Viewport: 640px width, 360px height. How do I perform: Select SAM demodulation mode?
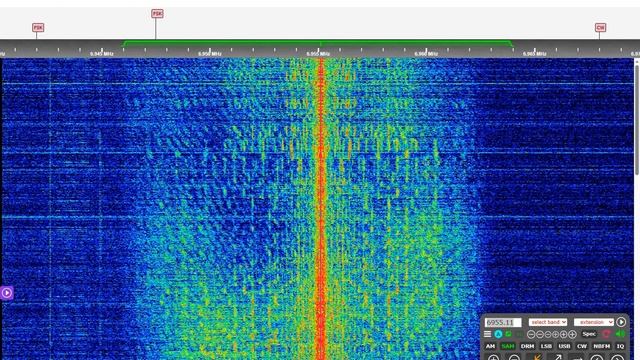[508, 346]
